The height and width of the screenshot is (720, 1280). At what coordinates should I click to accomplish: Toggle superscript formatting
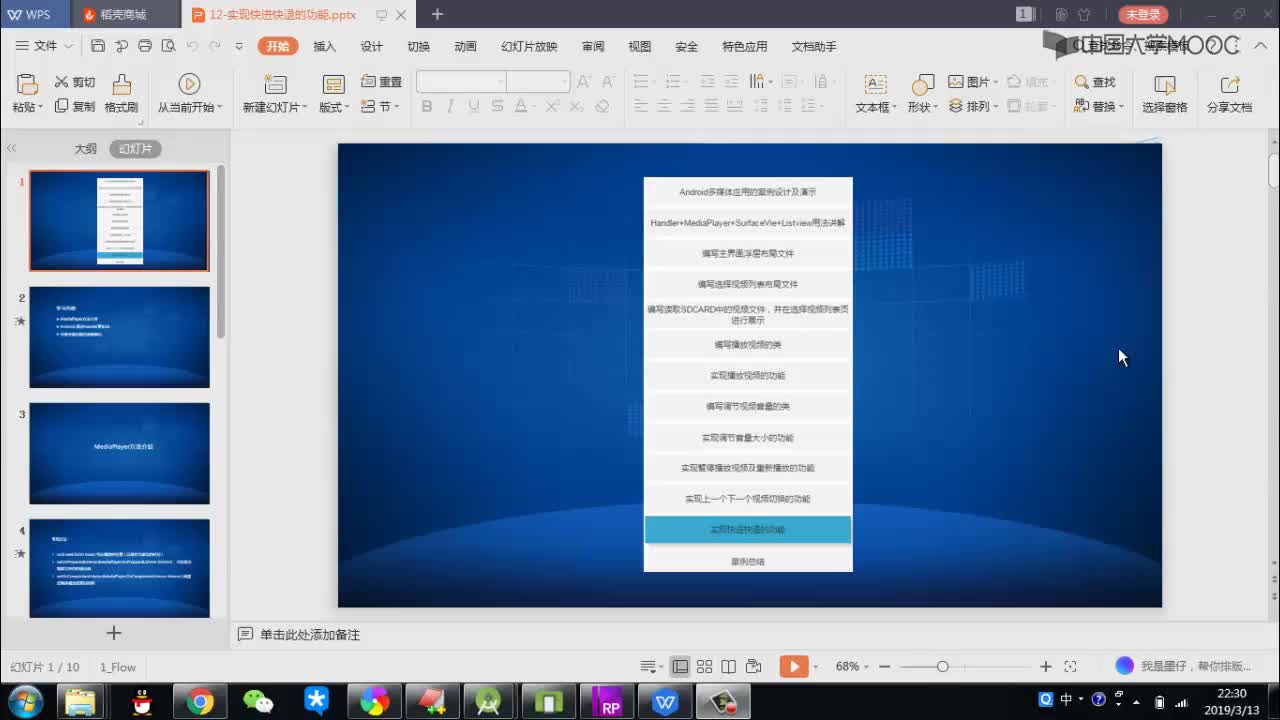(551, 106)
